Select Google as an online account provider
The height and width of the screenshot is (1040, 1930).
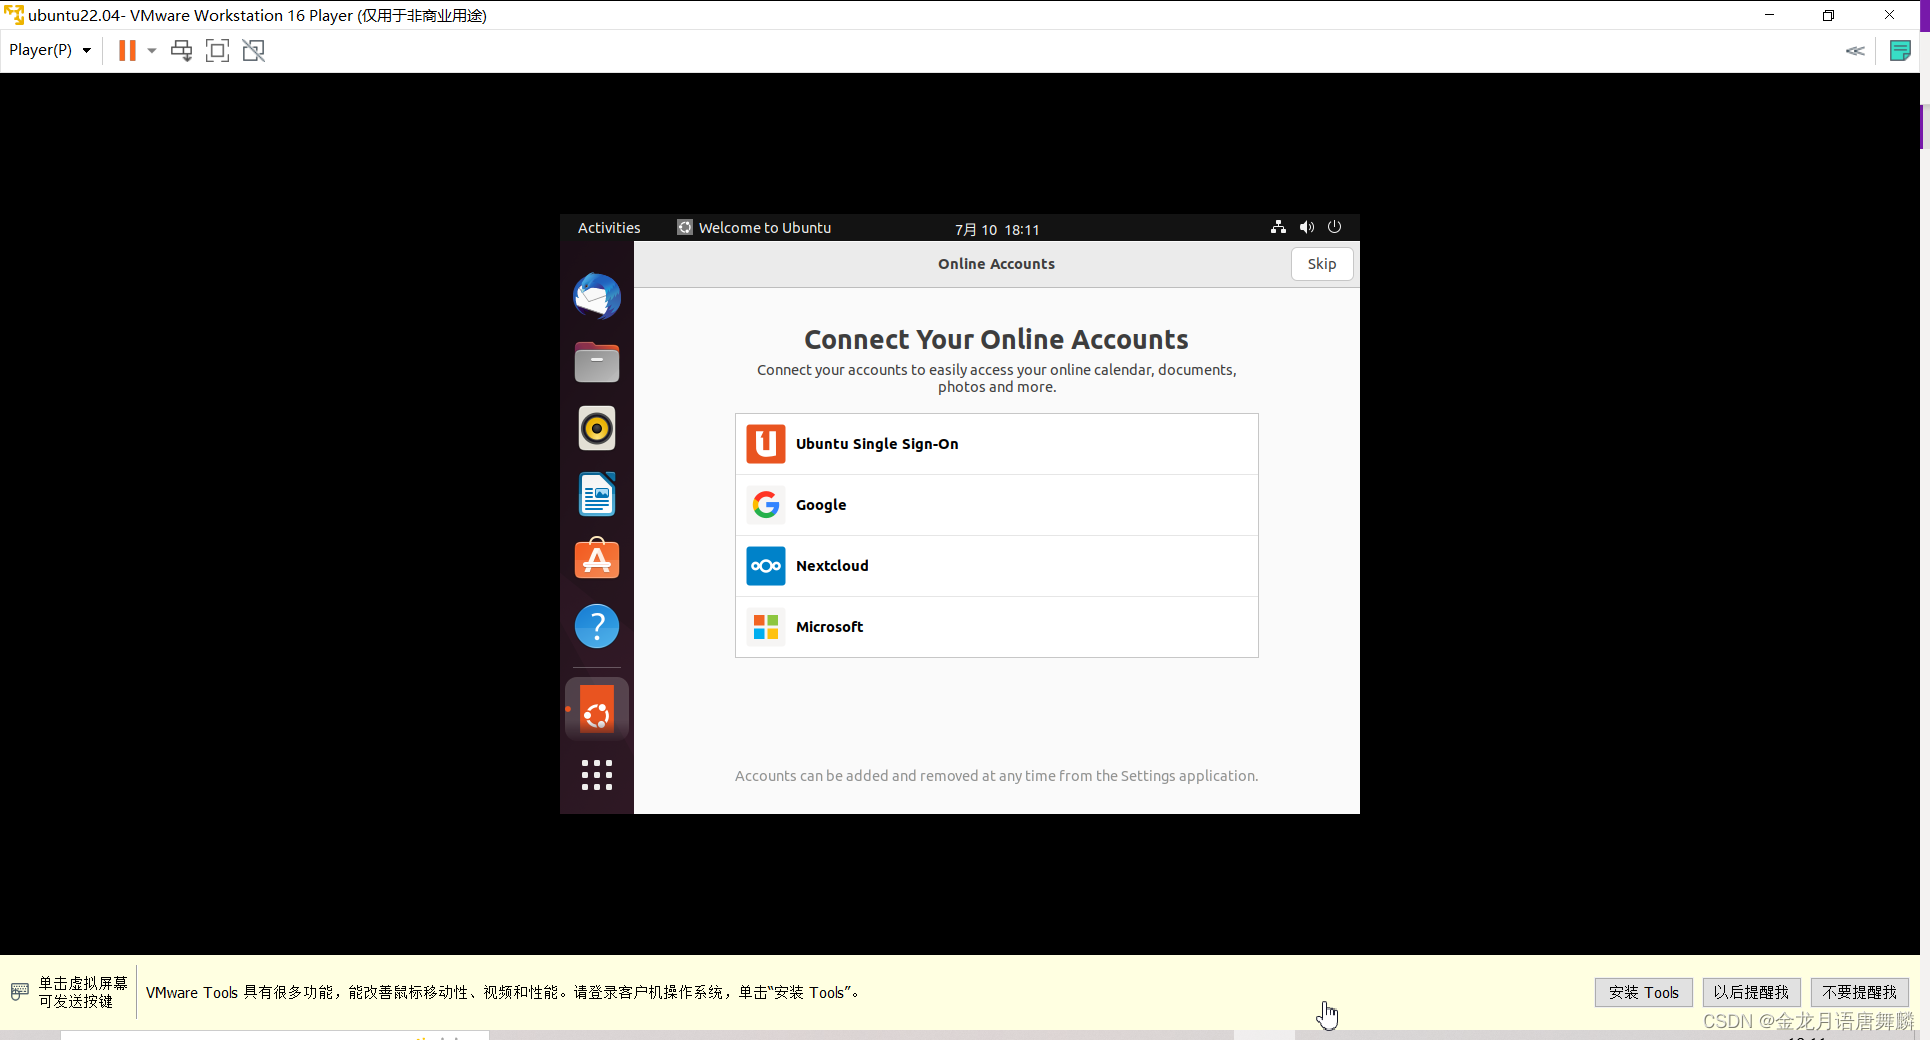[996, 505]
